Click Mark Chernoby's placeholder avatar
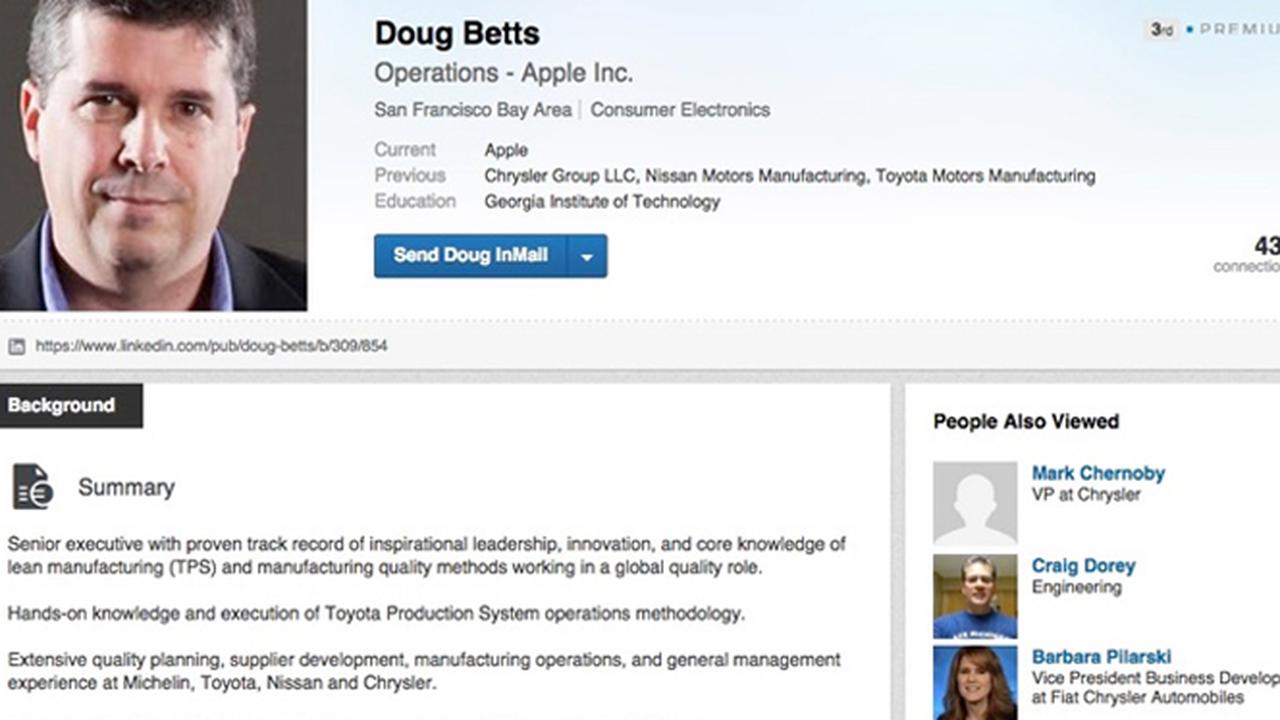The height and width of the screenshot is (720, 1280). pyautogui.click(x=974, y=503)
